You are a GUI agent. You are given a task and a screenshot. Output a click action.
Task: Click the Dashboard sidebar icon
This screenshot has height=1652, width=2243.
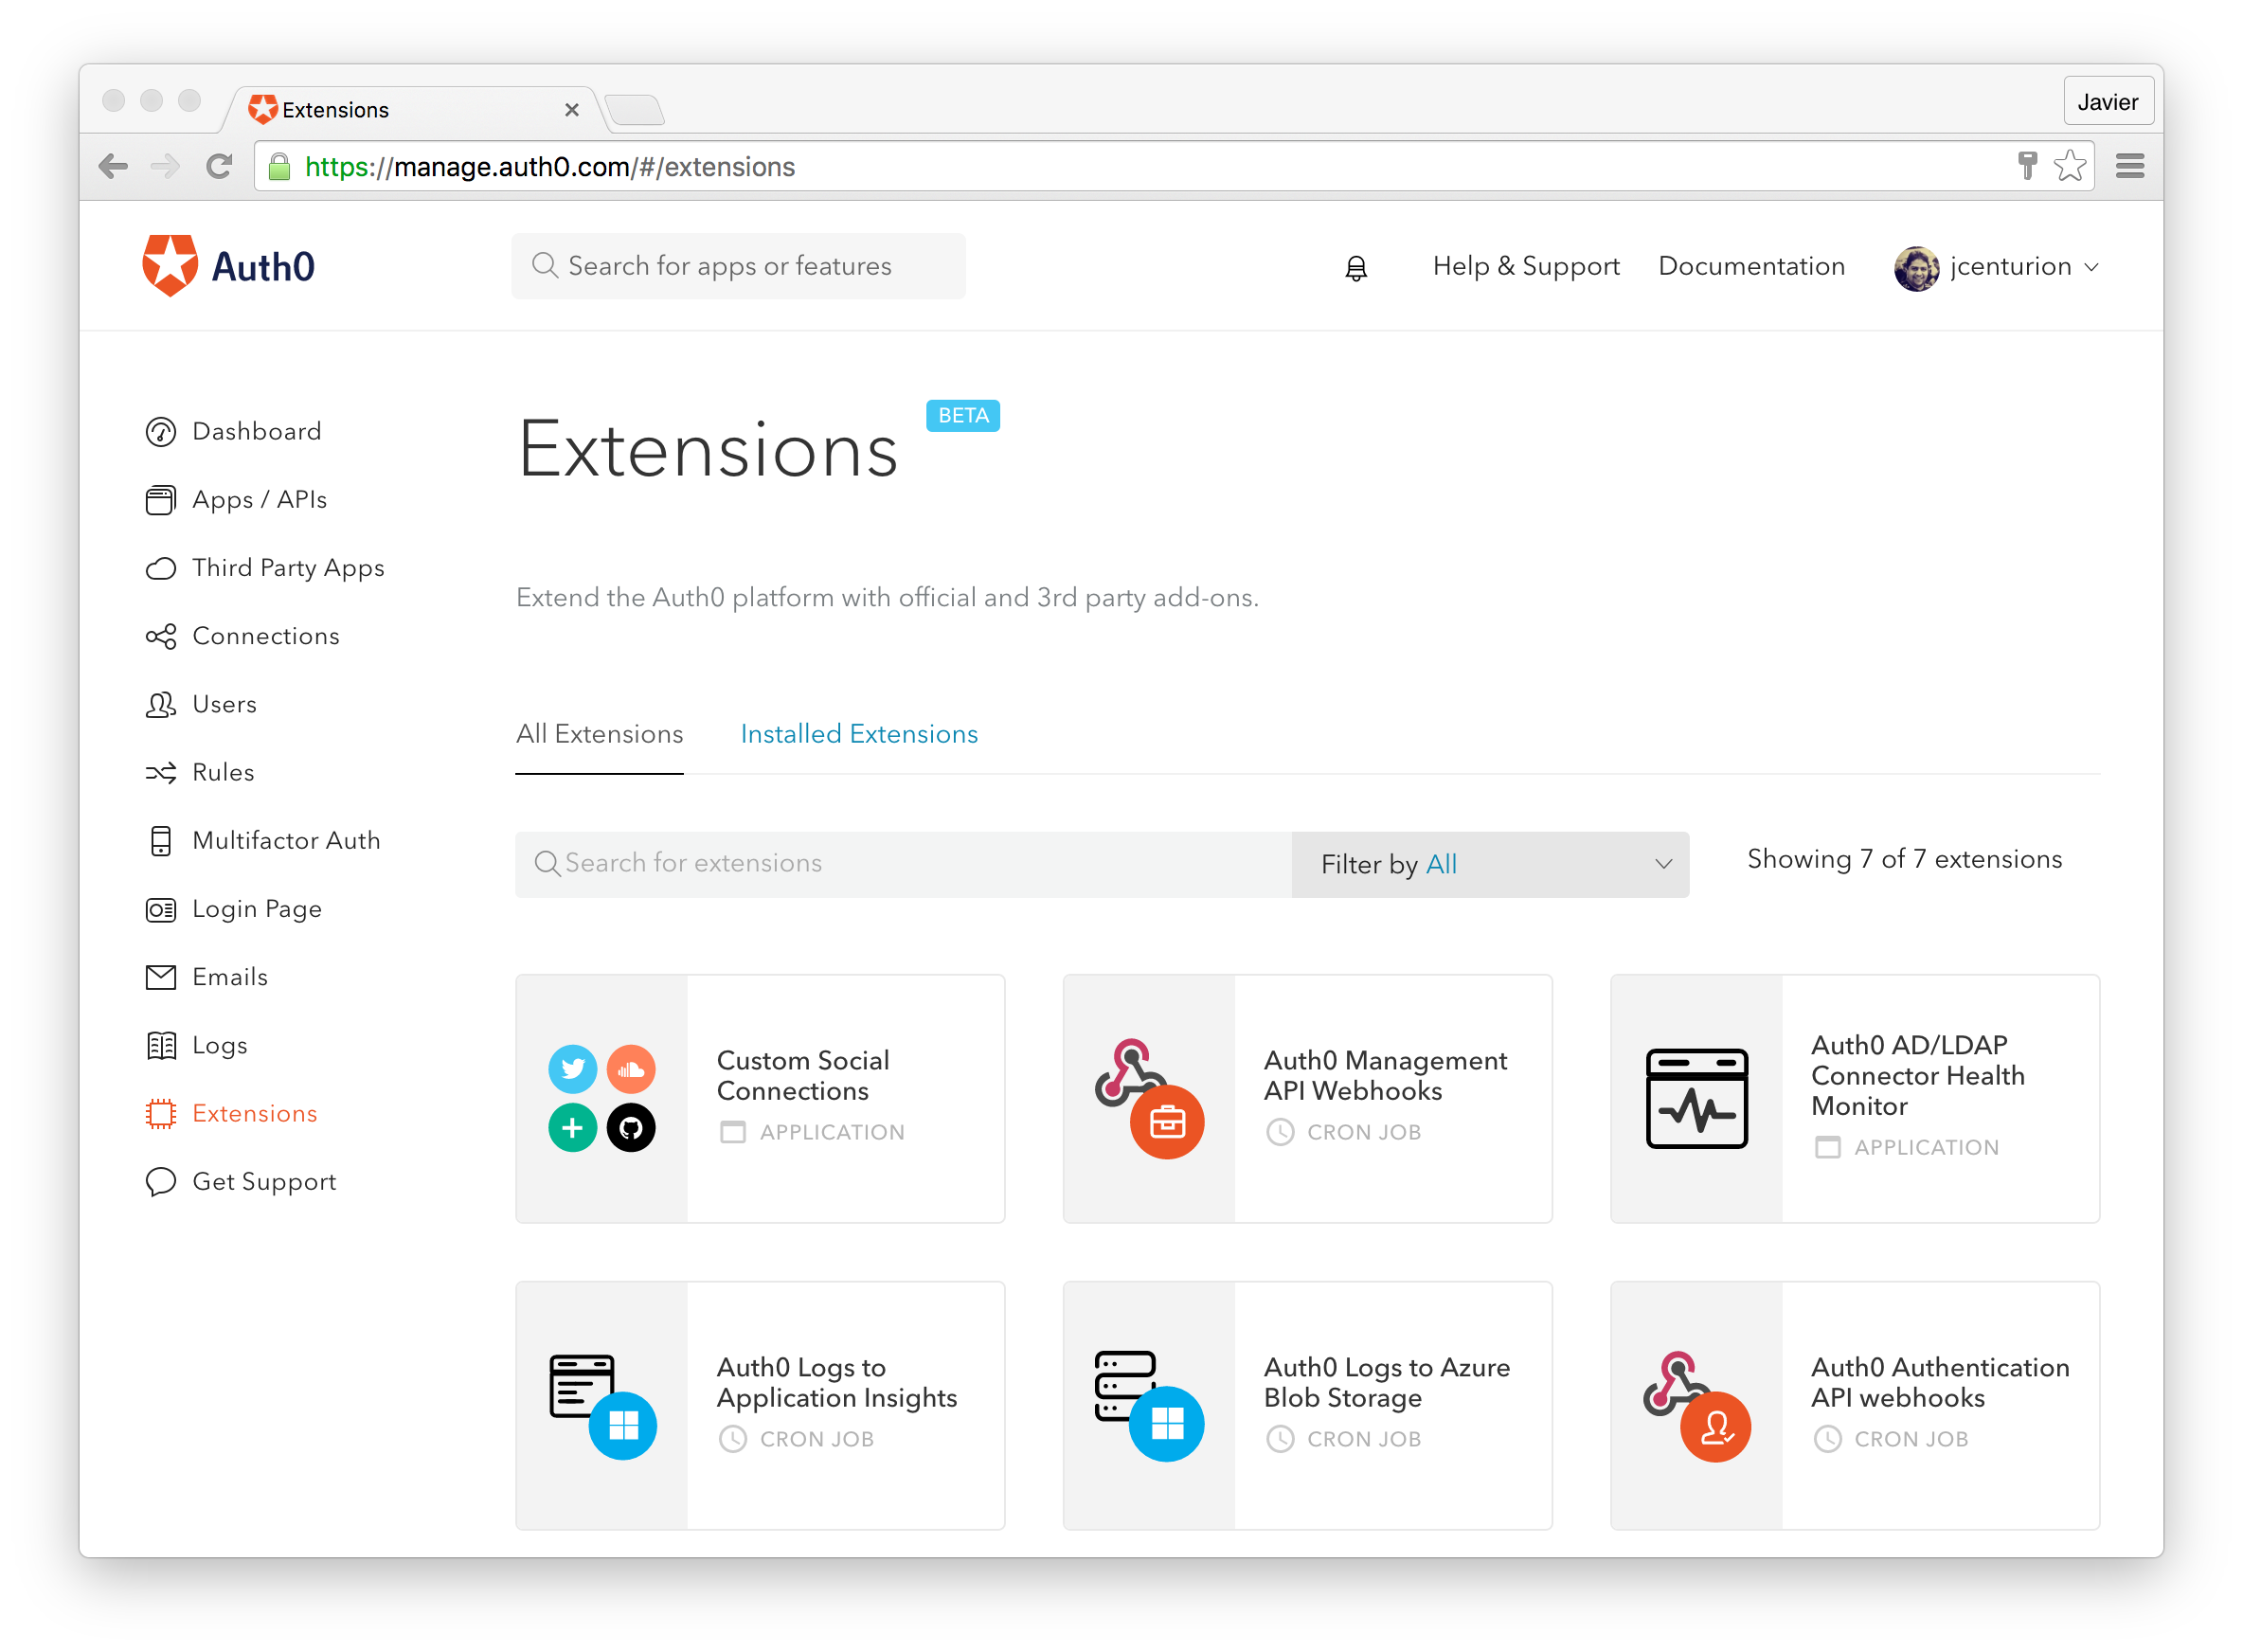pos(160,432)
